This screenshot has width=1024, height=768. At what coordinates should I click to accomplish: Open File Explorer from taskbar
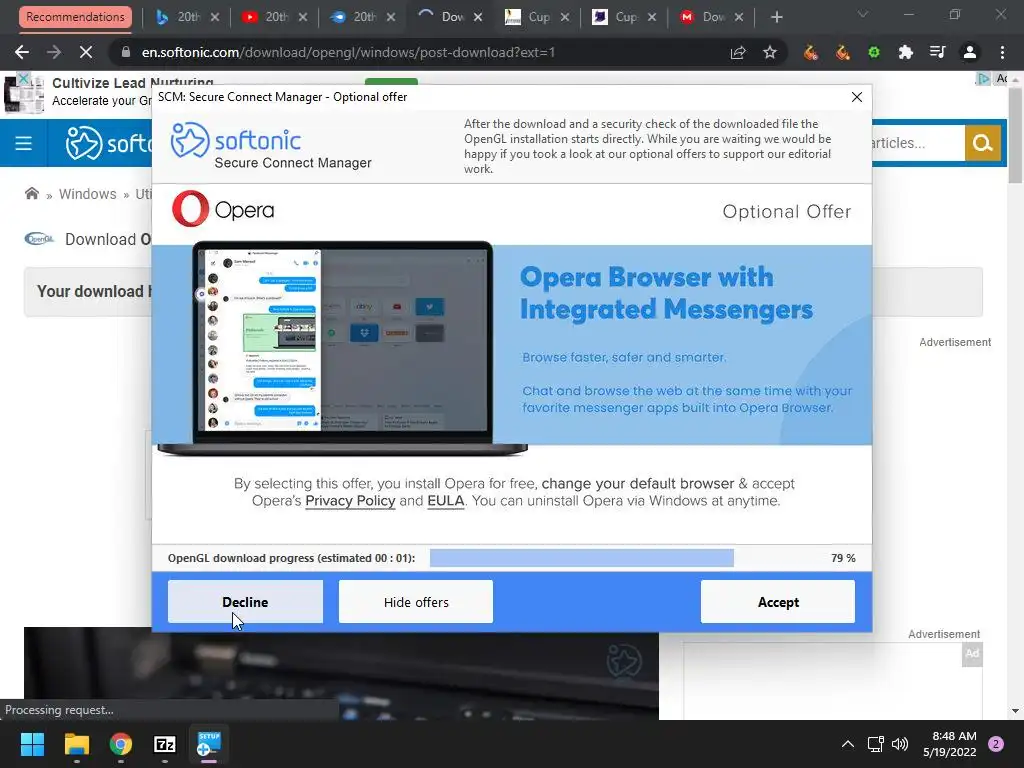[x=76, y=744]
